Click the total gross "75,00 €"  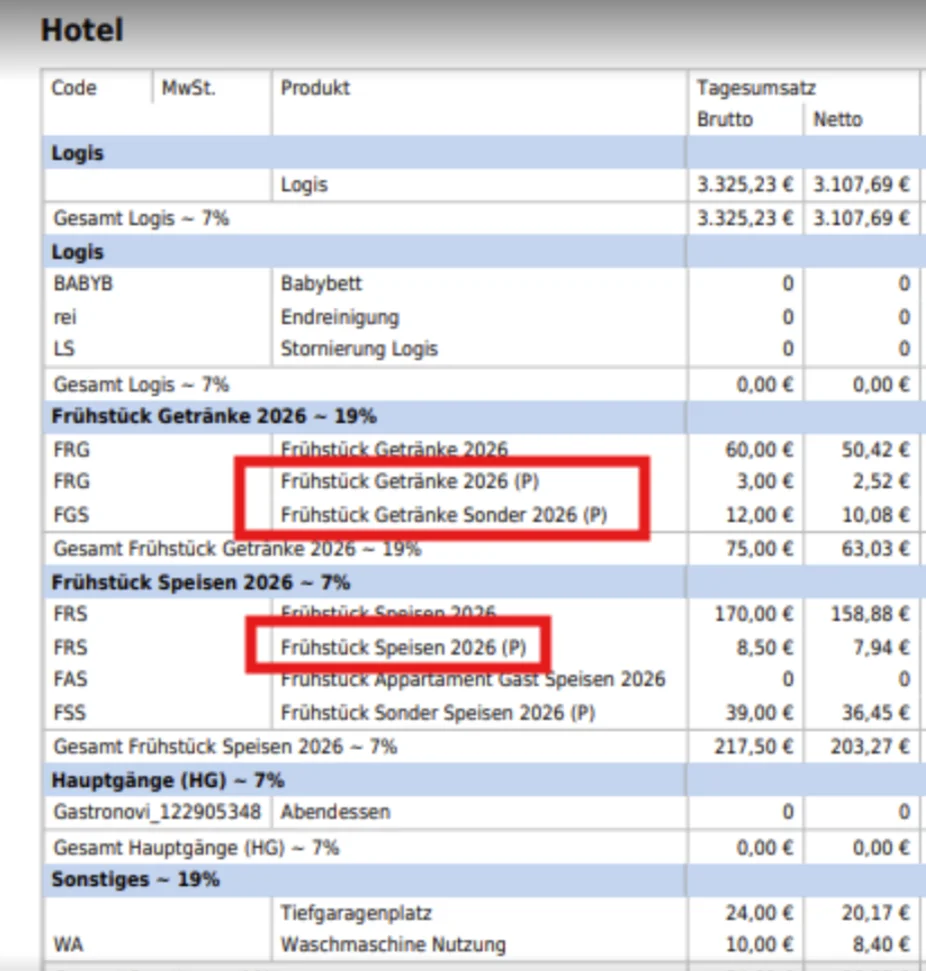(759, 549)
